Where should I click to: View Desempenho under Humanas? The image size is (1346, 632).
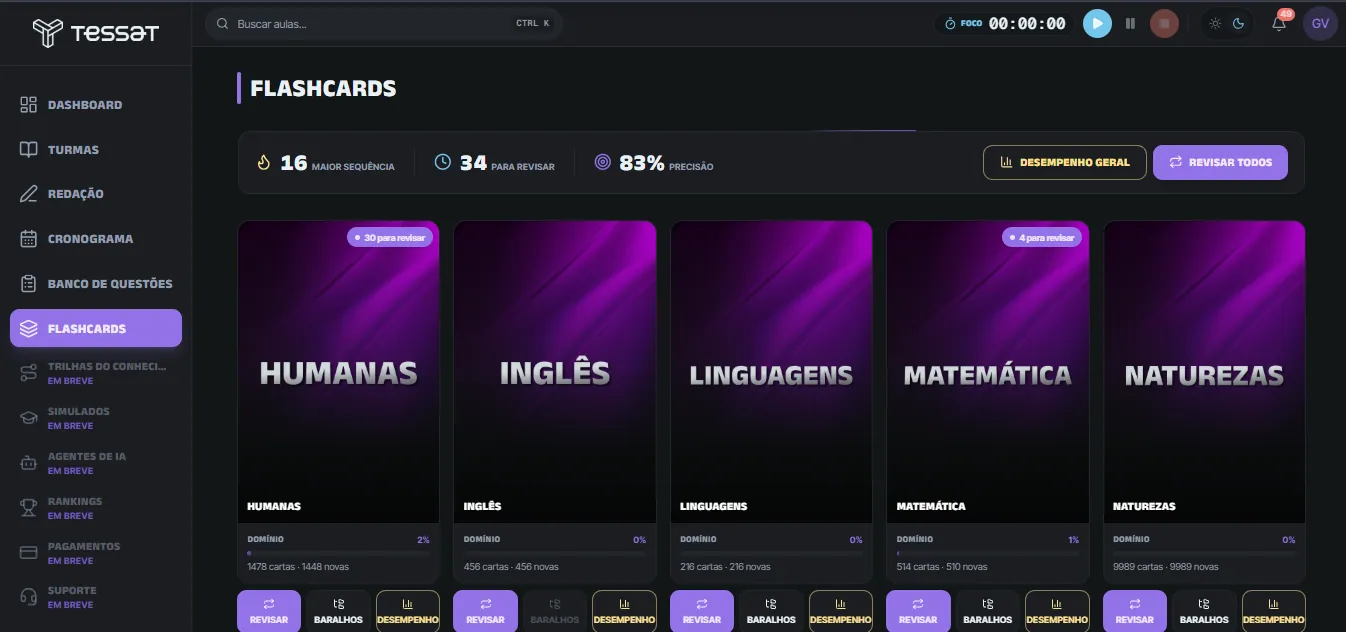408,611
